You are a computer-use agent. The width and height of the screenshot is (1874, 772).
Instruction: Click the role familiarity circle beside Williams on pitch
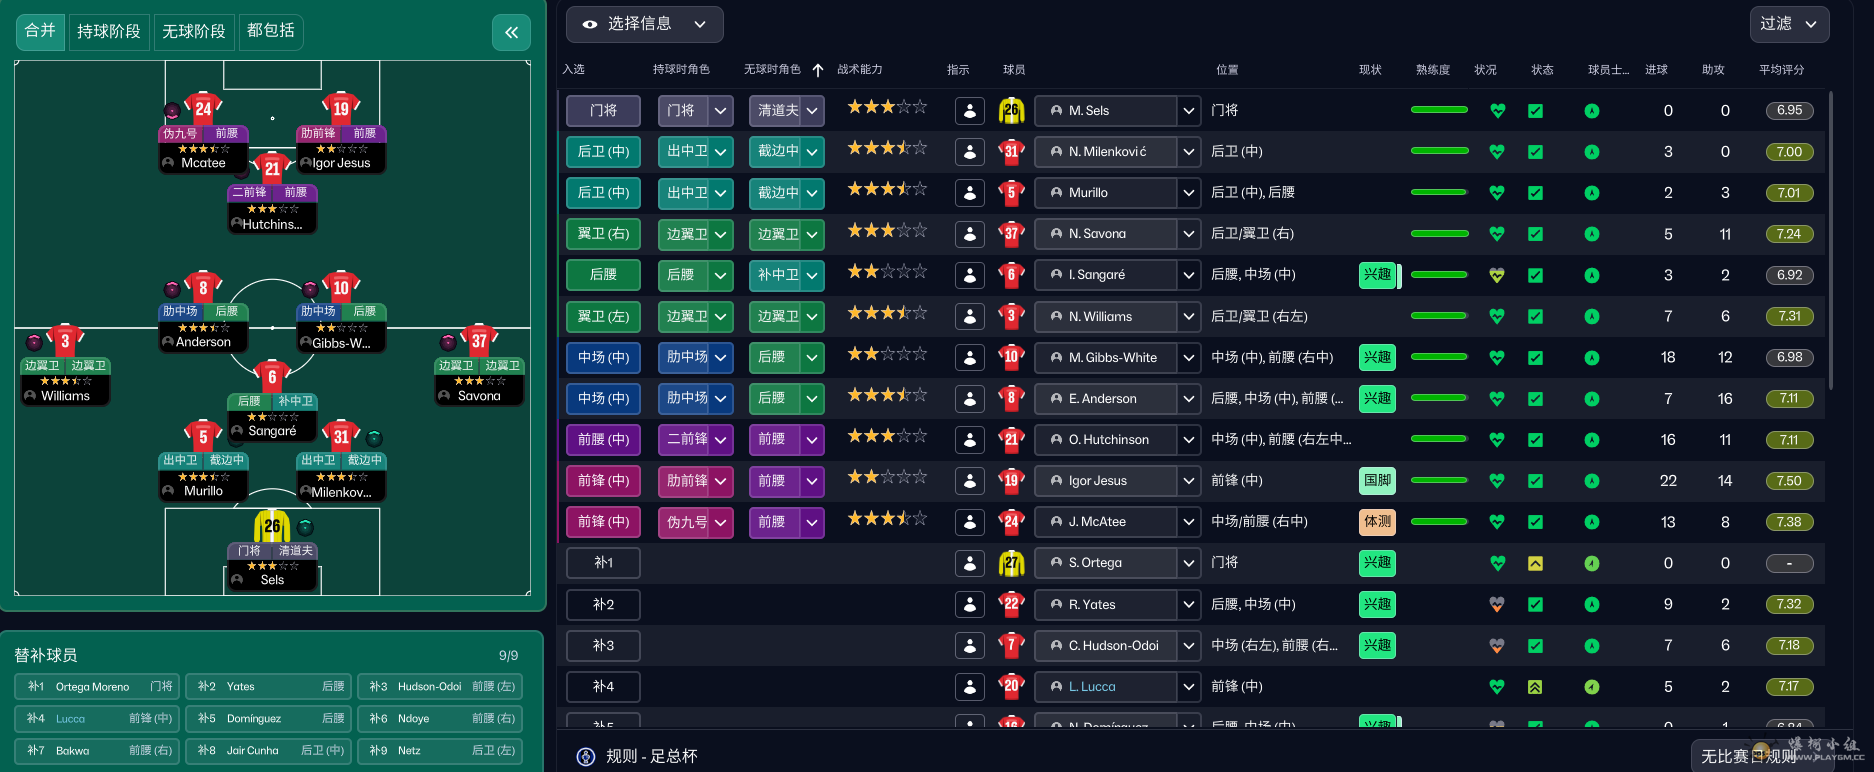pyautogui.click(x=34, y=342)
